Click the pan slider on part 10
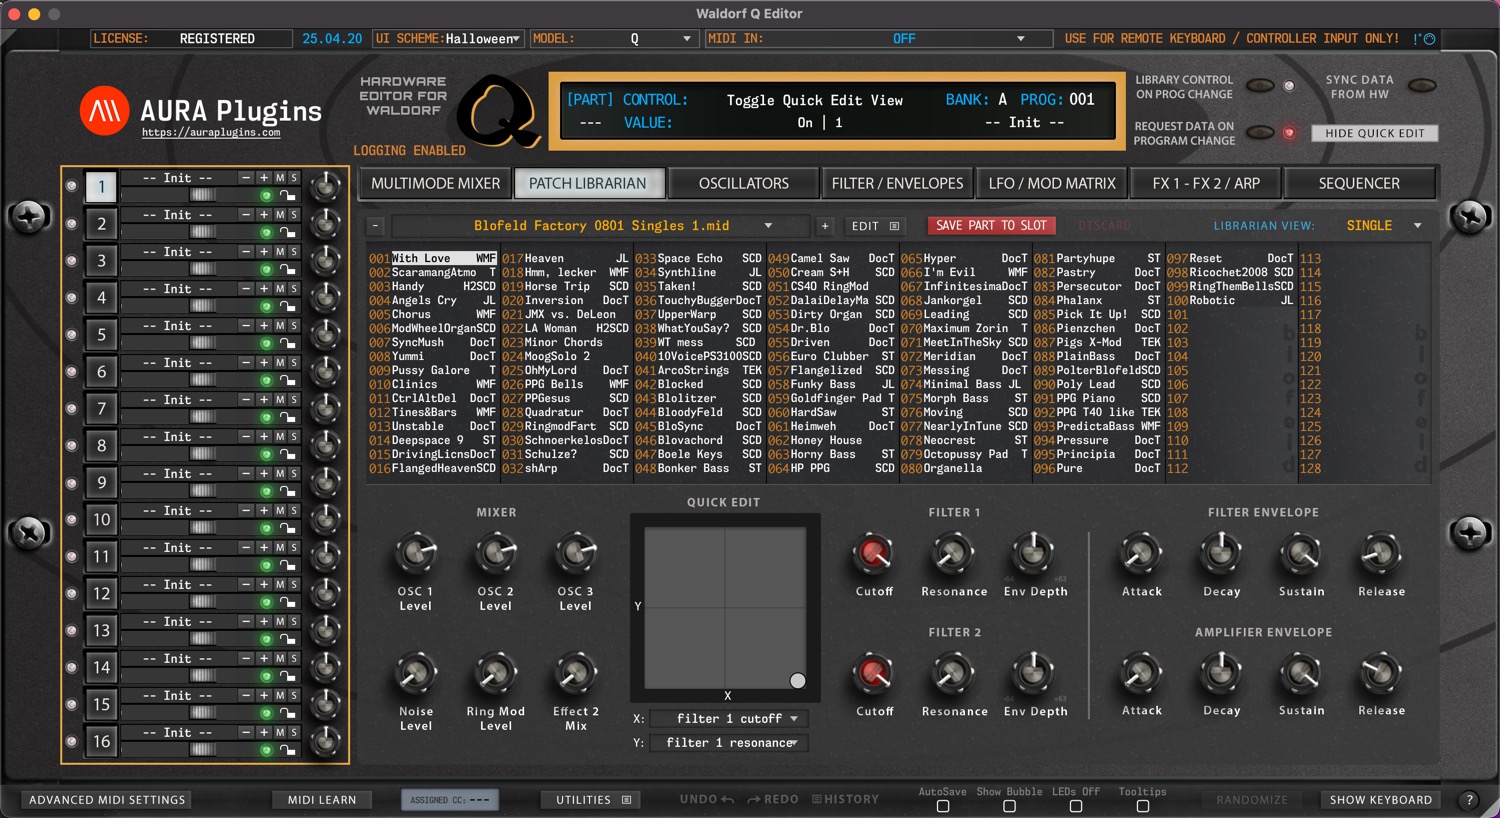The image size is (1500, 818). click(x=203, y=528)
